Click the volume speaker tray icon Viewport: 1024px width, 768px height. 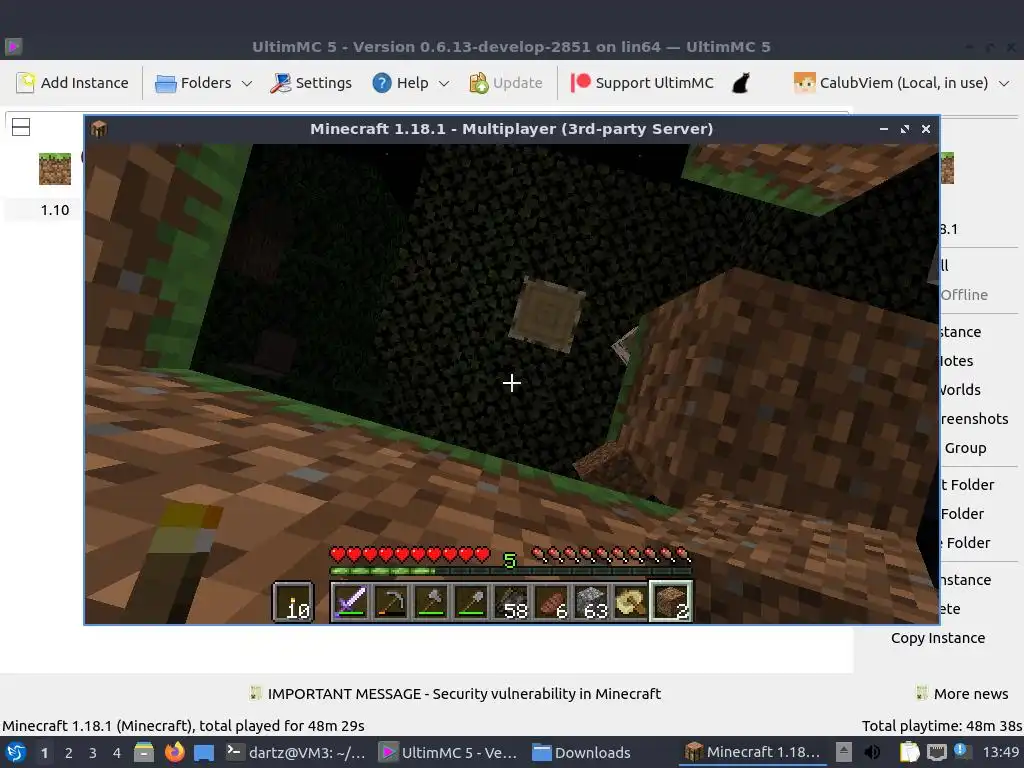(872, 752)
